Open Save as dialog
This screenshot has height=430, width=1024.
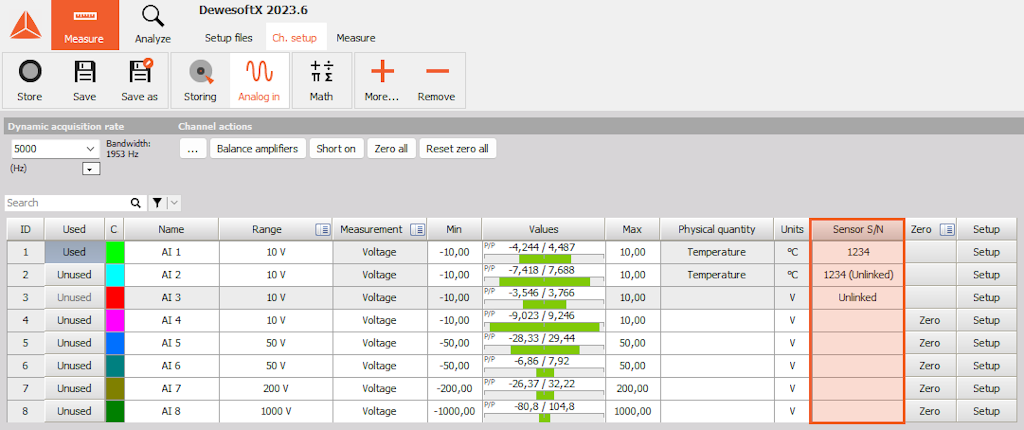[140, 80]
